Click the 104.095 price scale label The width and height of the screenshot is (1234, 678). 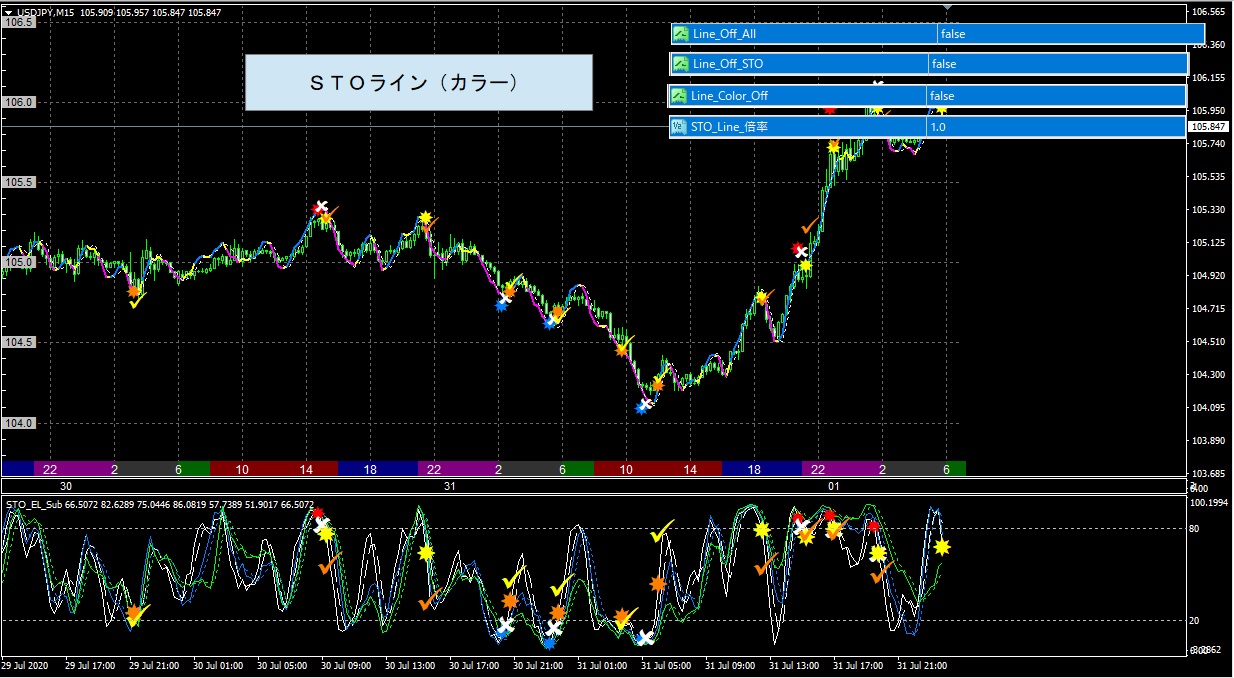coord(1209,408)
